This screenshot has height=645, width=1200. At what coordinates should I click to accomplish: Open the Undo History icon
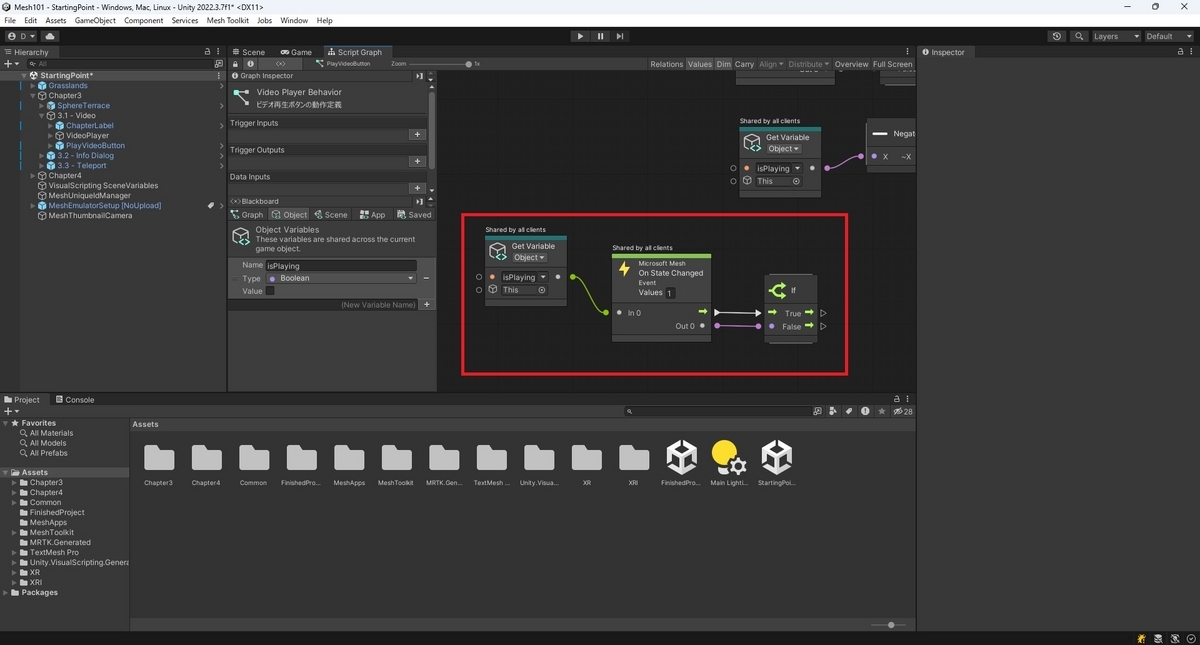[x=1058, y=36]
